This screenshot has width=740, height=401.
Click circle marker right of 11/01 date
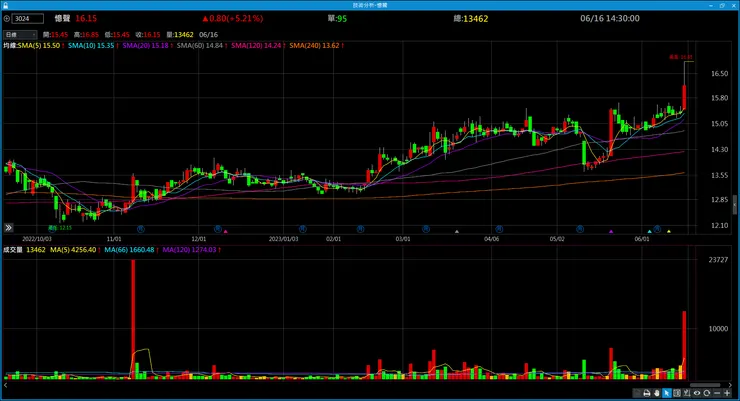pyautogui.click(x=141, y=229)
